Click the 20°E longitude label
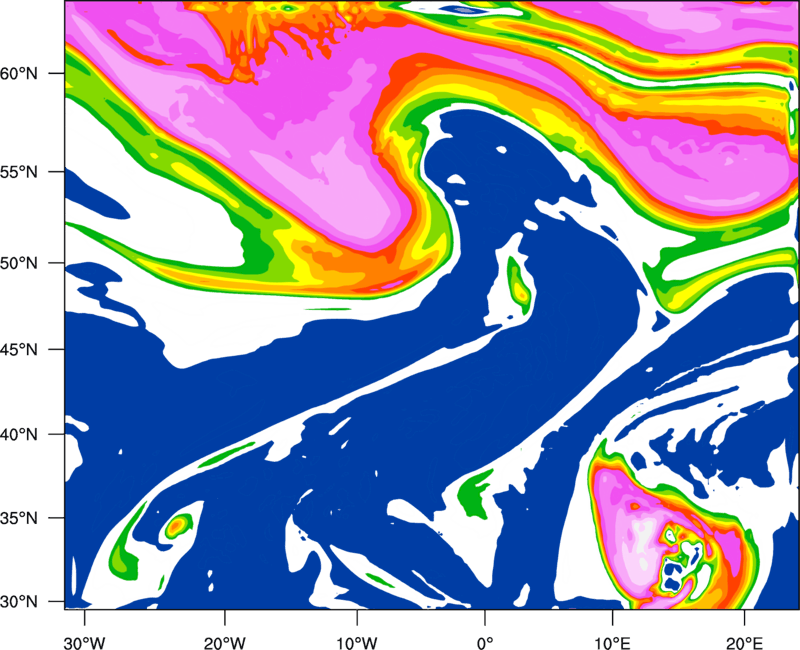The height and width of the screenshot is (650, 800). point(744,642)
